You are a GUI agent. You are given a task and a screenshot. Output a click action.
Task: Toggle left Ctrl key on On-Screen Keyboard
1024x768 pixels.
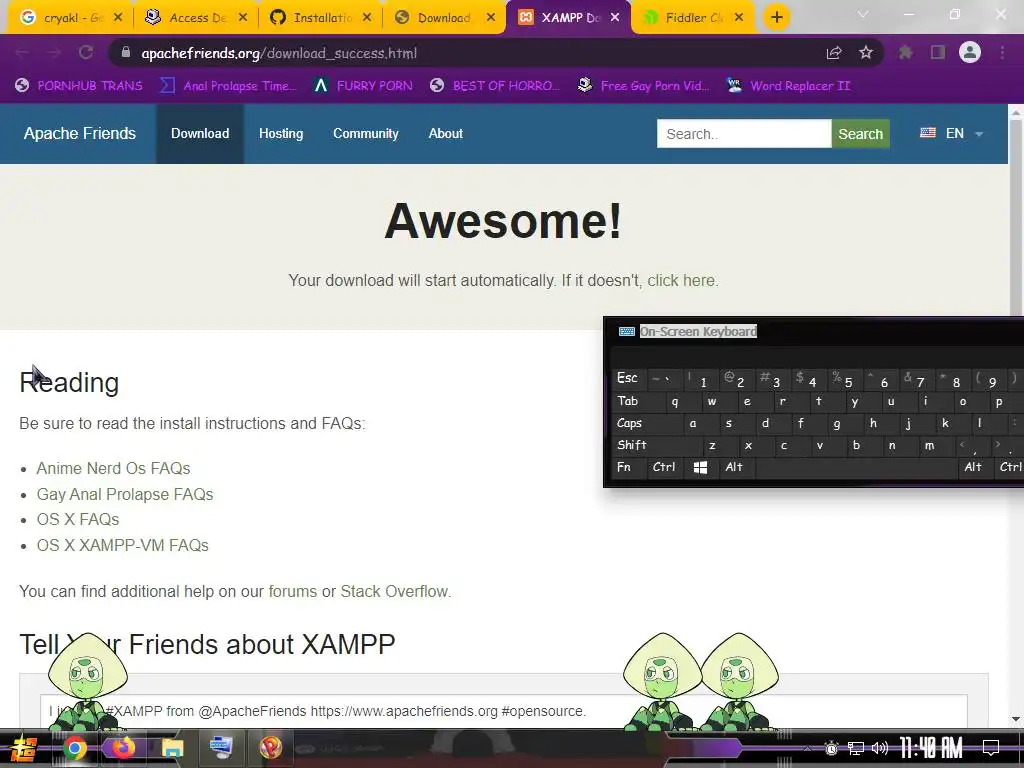(x=664, y=467)
